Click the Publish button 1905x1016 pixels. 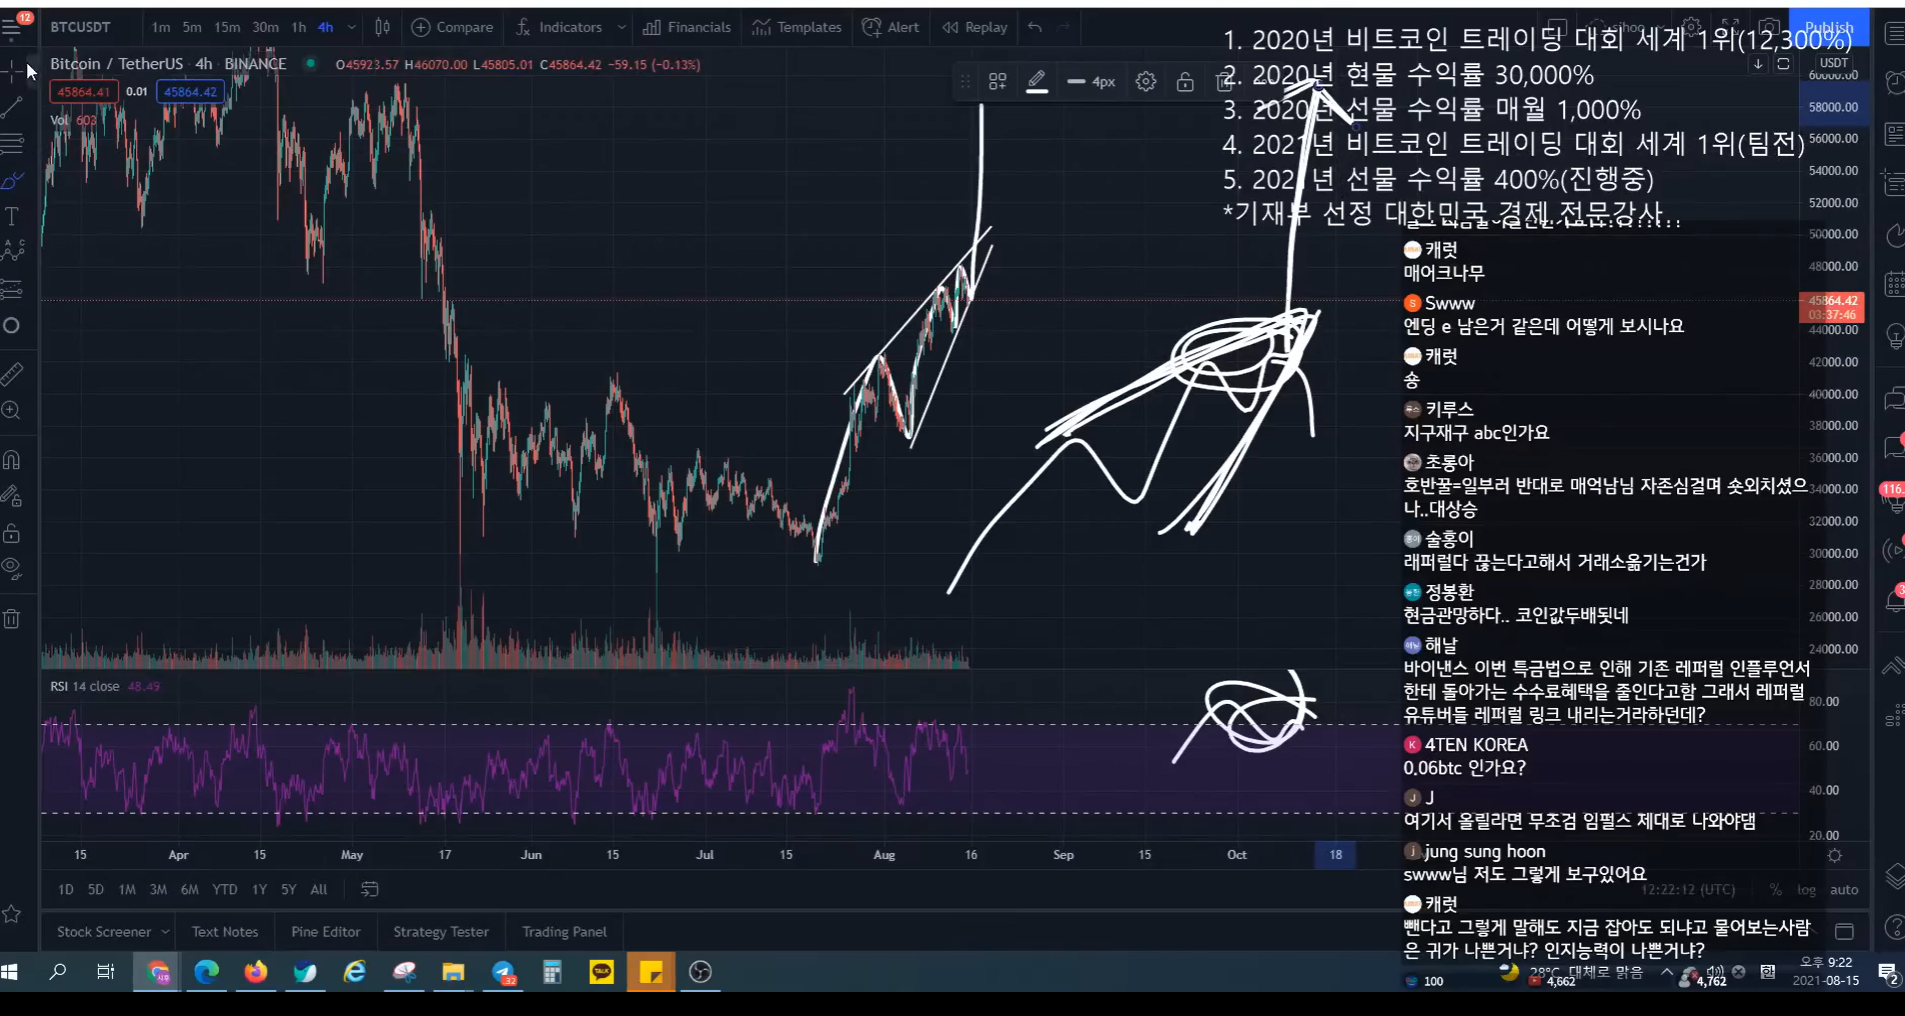point(1828,27)
